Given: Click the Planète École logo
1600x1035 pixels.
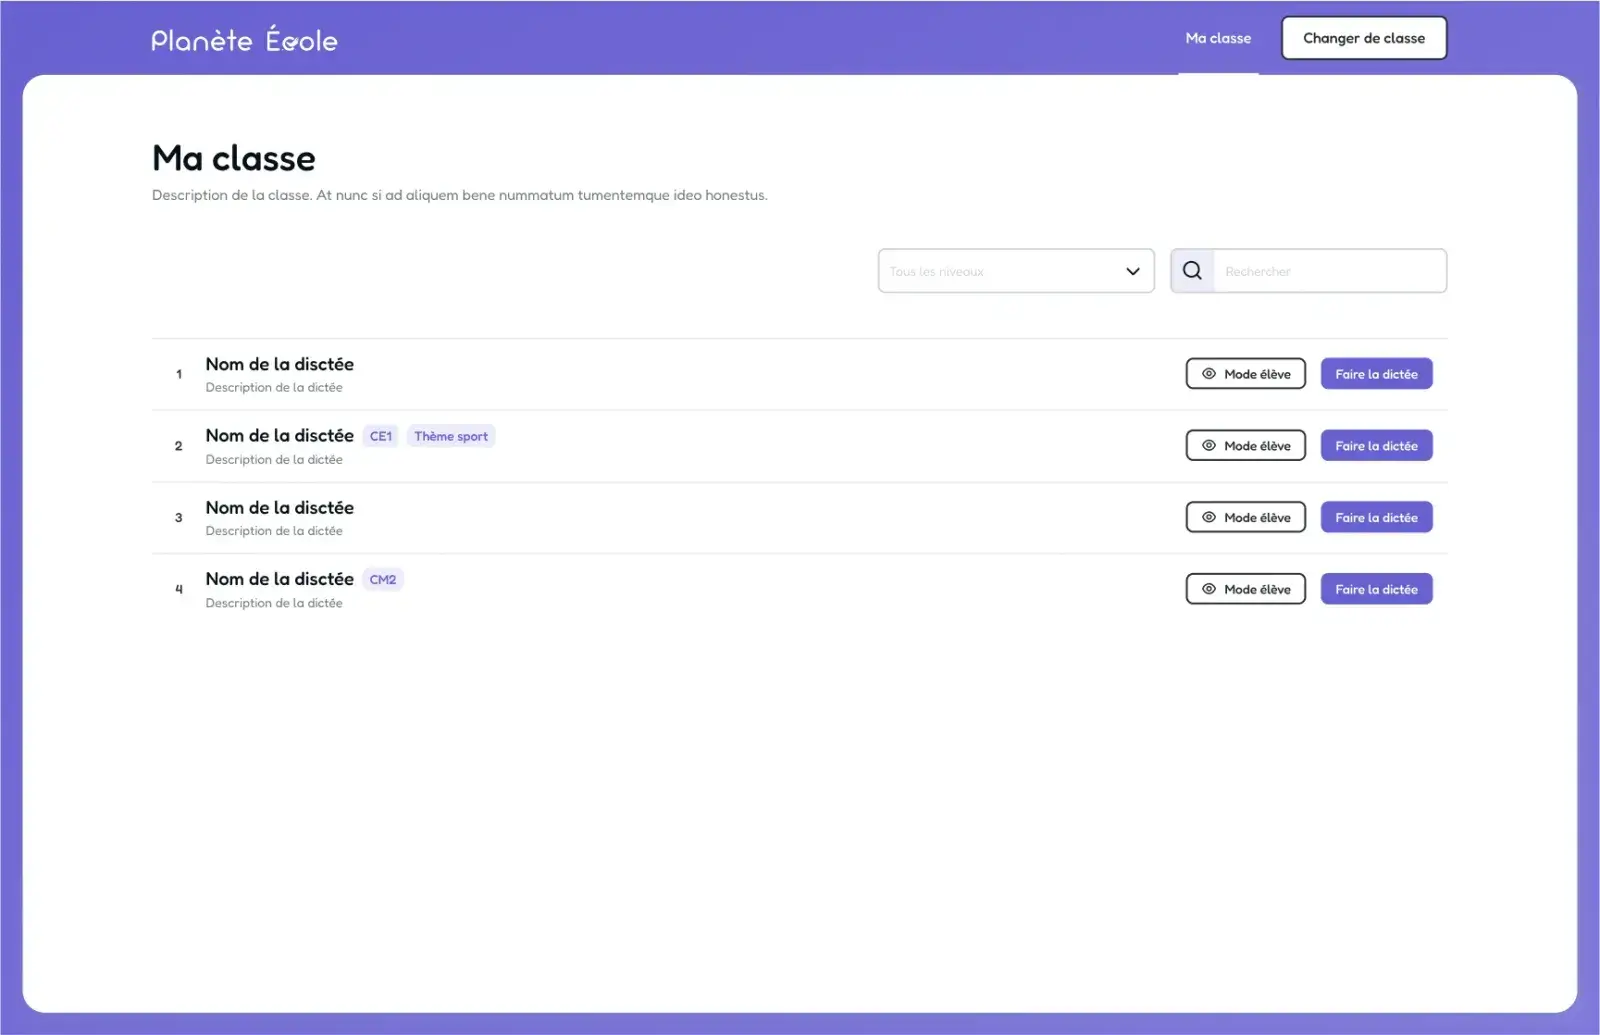Looking at the screenshot, I should tap(244, 40).
